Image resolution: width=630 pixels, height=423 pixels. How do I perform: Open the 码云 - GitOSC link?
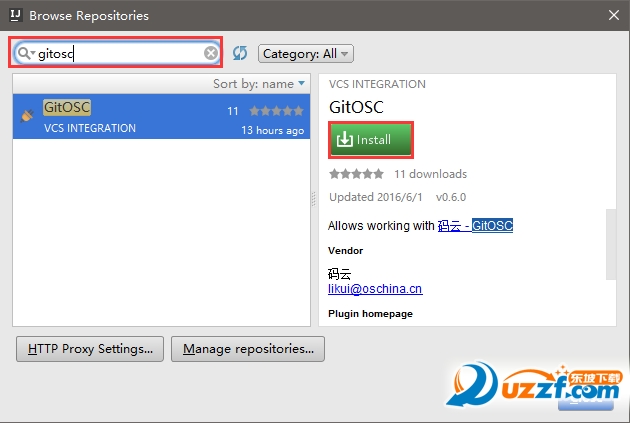(475, 226)
